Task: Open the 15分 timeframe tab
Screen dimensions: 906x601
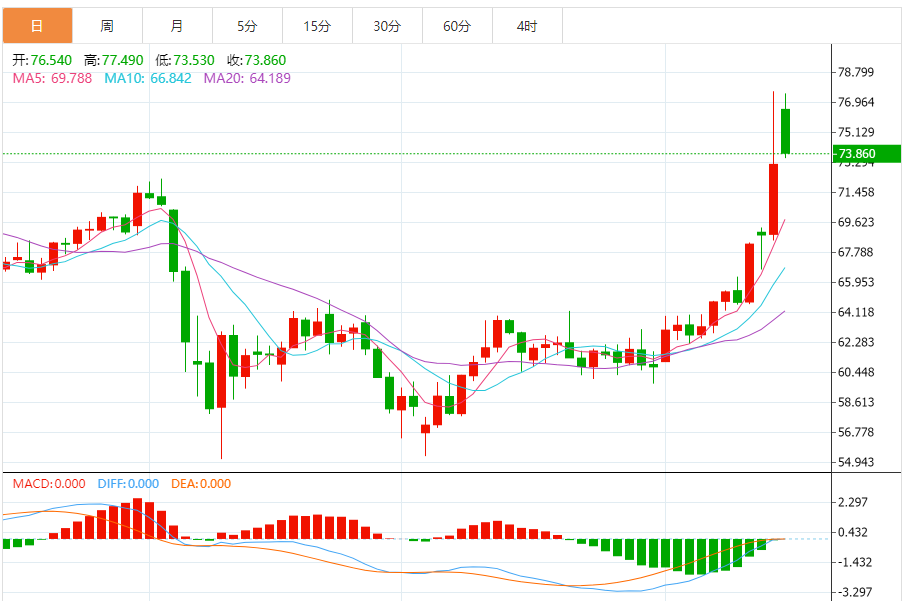Action: (317, 26)
